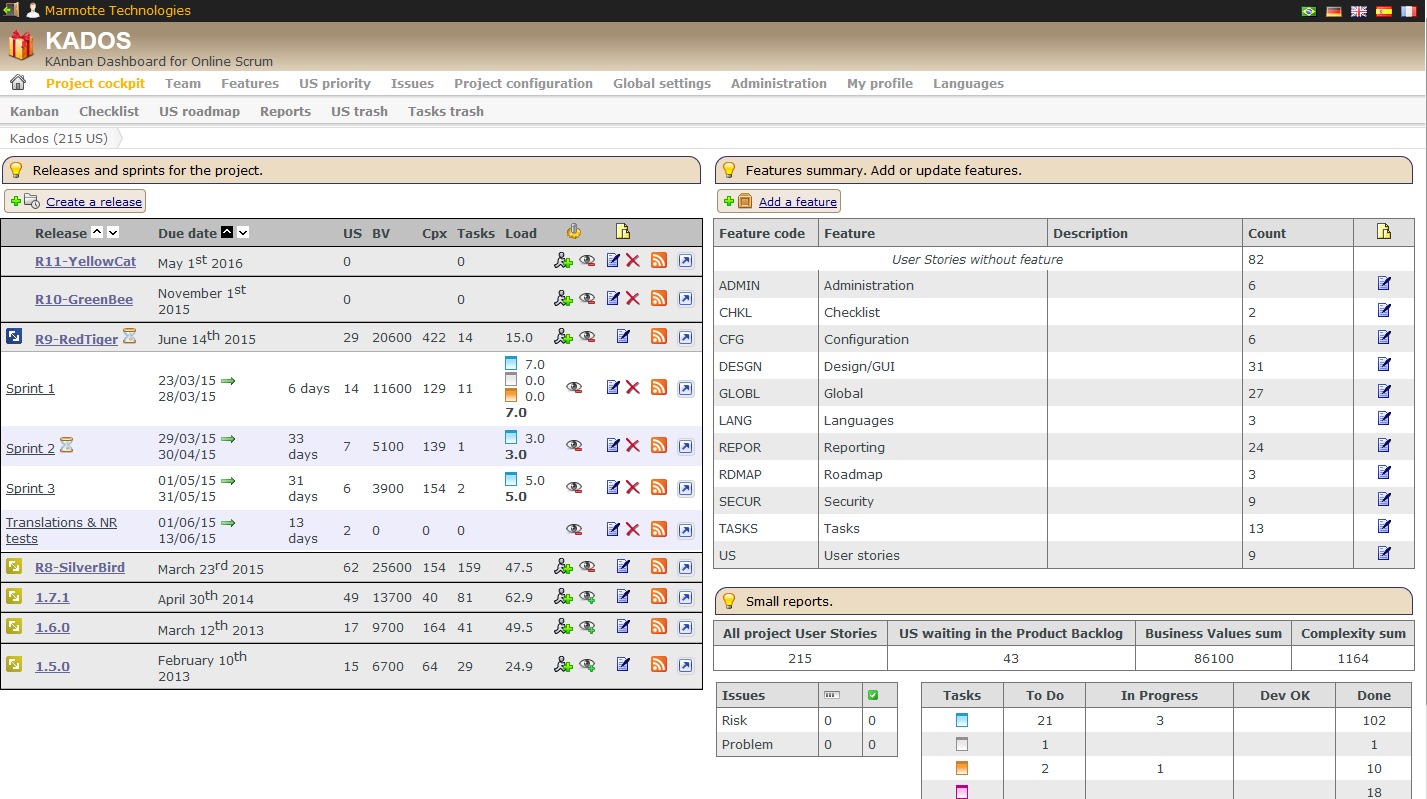This screenshot has width=1427, height=799.
Task: Open the RSS feed for R11-YellowCat release
Action: click(658, 260)
